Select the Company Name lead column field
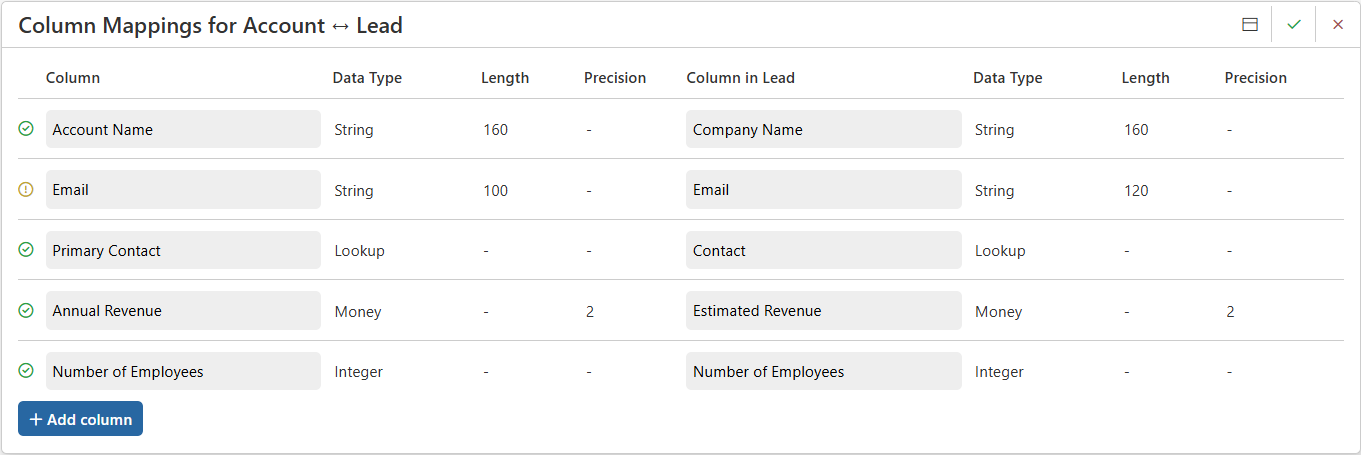This screenshot has height=455, width=1361. pos(823,129)
